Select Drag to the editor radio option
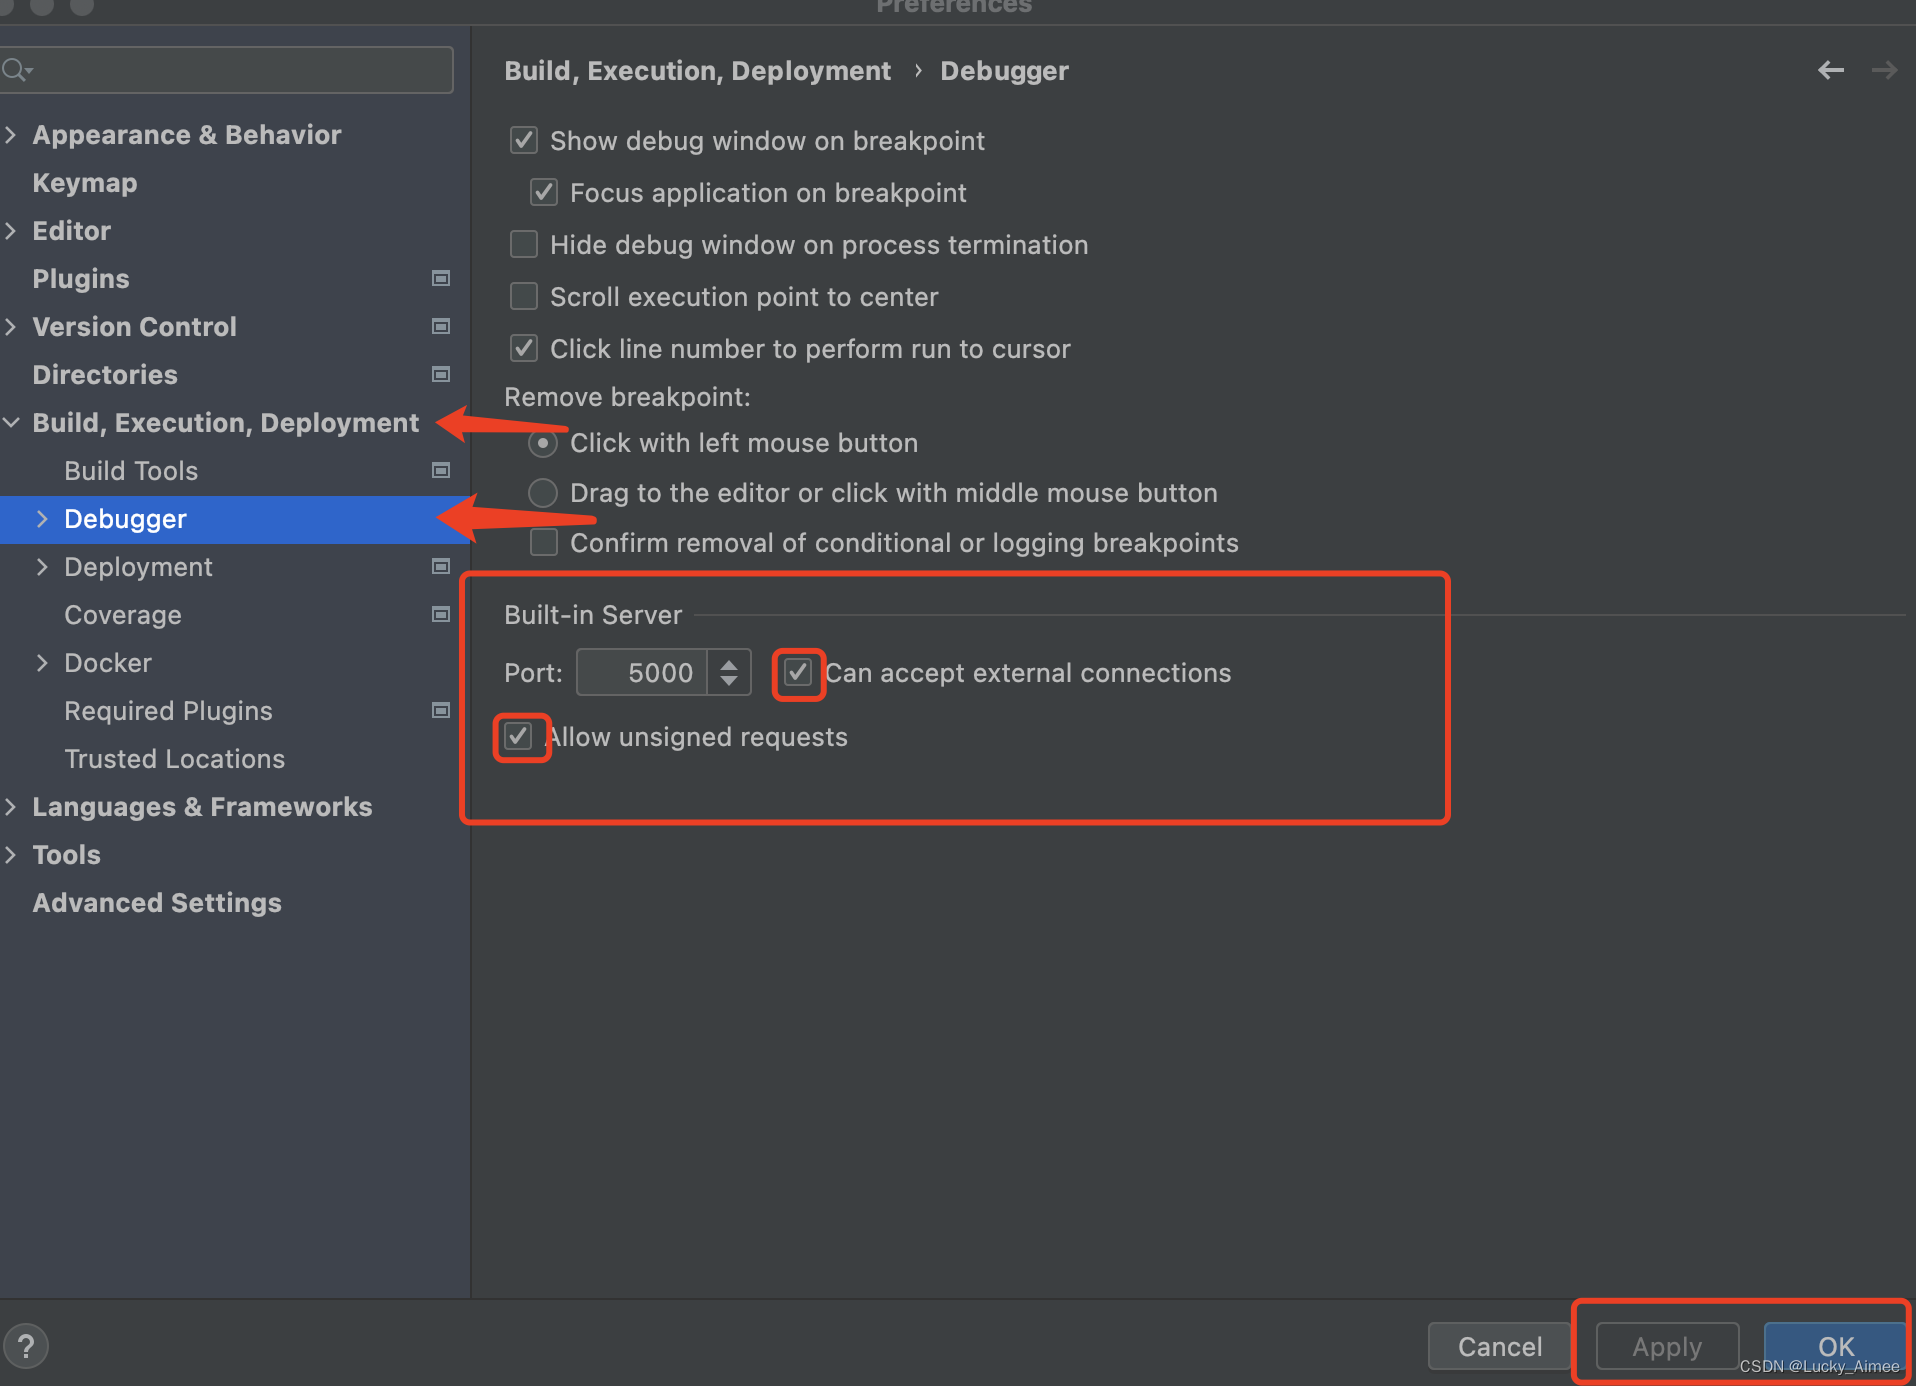Screen dimensions: 1916x1386 [542, 492]
